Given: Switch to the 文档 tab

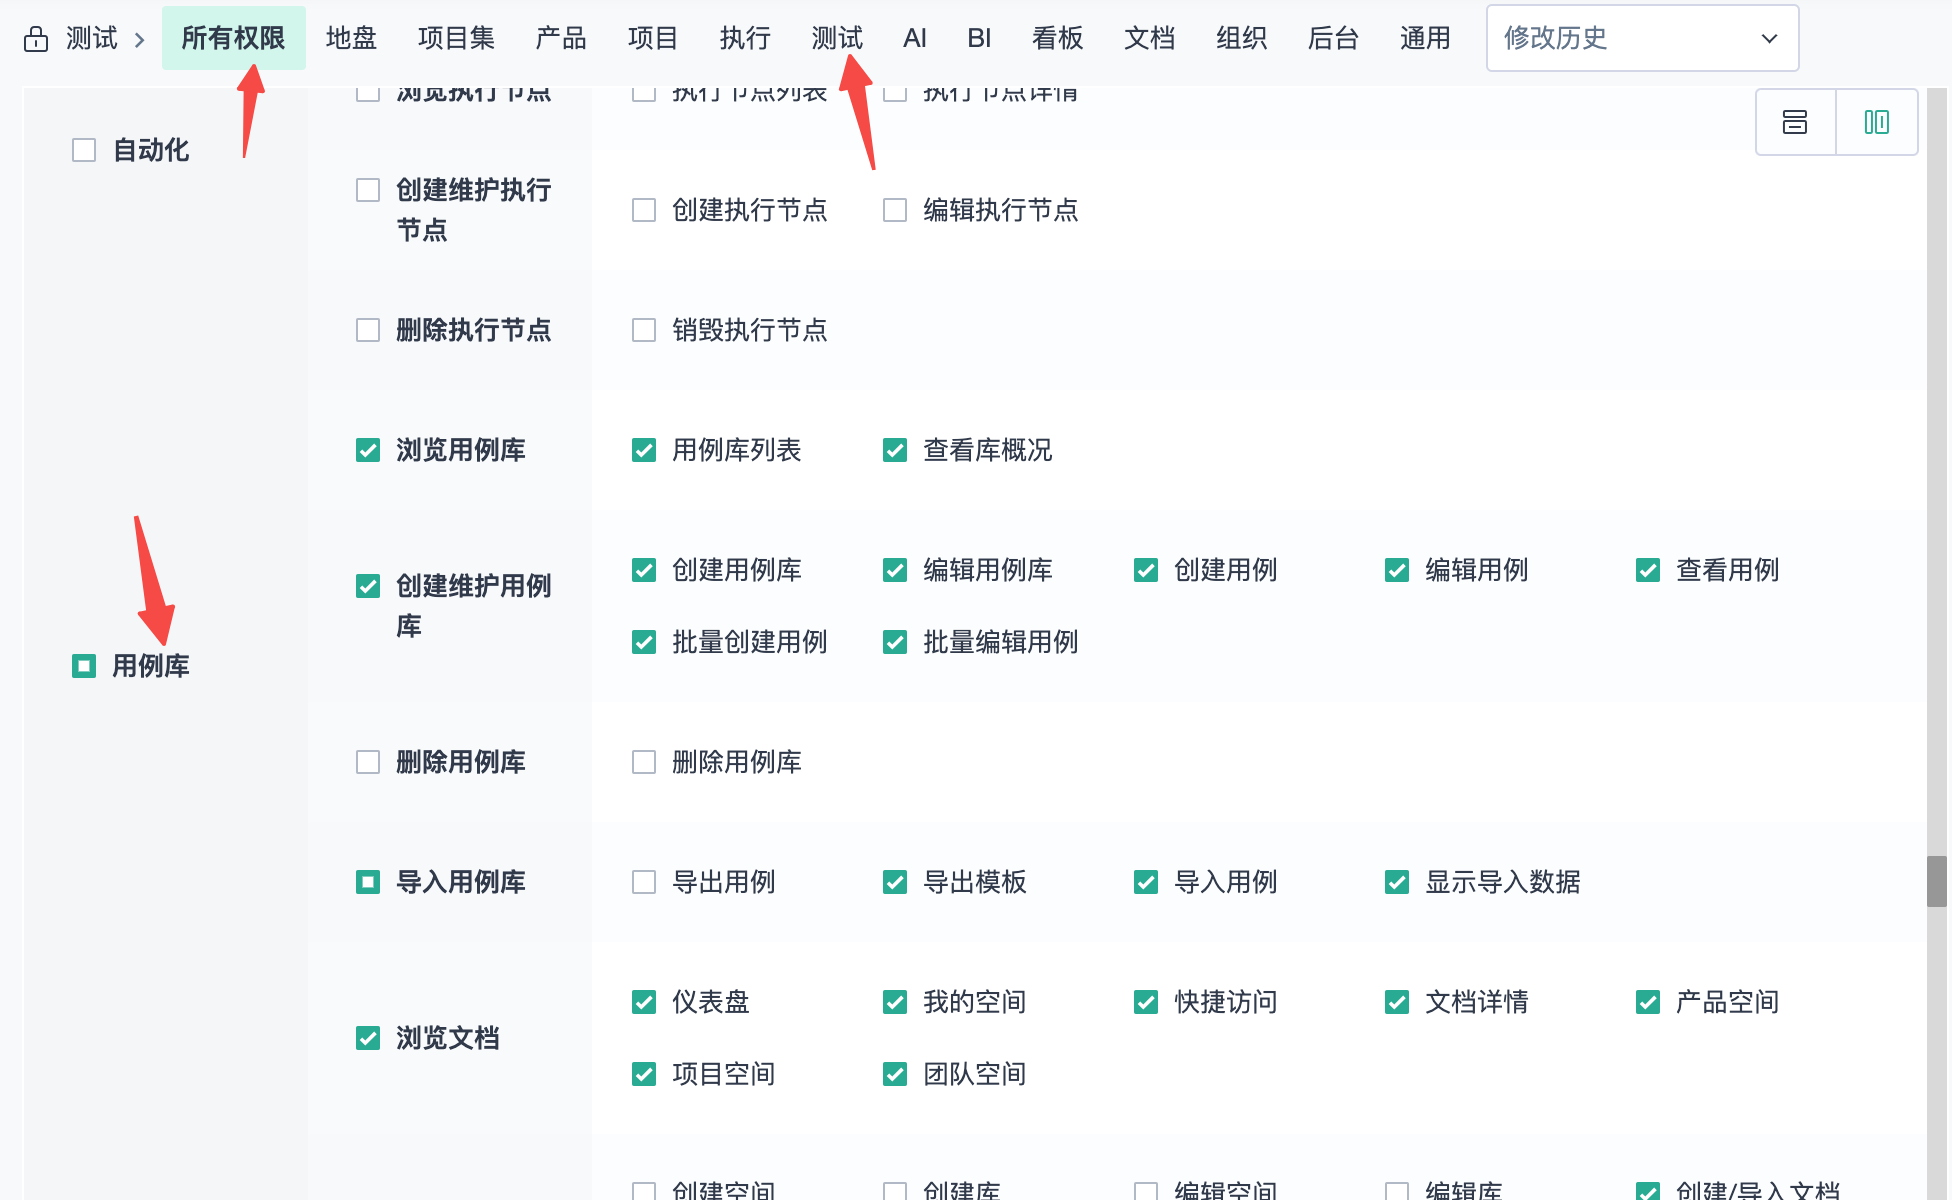Looking at the screenshot, I should pos(1149,38).
